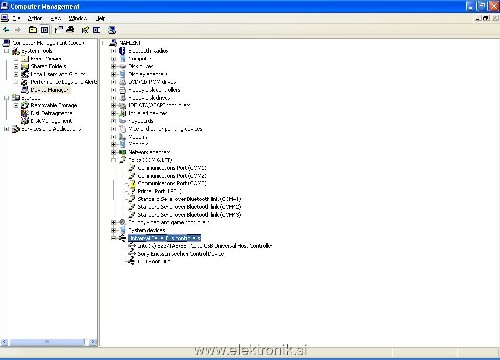Select Performance Logs and Alerts node
The height and width of the screenshot is (360, 500).
[63, 82]
